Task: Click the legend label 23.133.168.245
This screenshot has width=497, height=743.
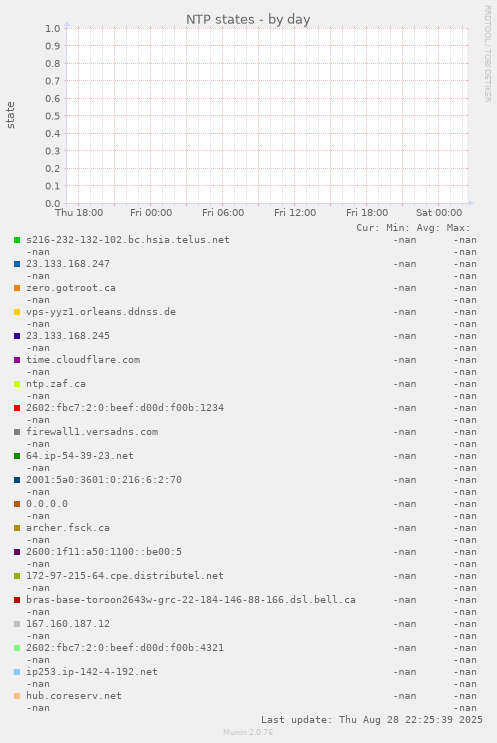Action: (68, 335)
